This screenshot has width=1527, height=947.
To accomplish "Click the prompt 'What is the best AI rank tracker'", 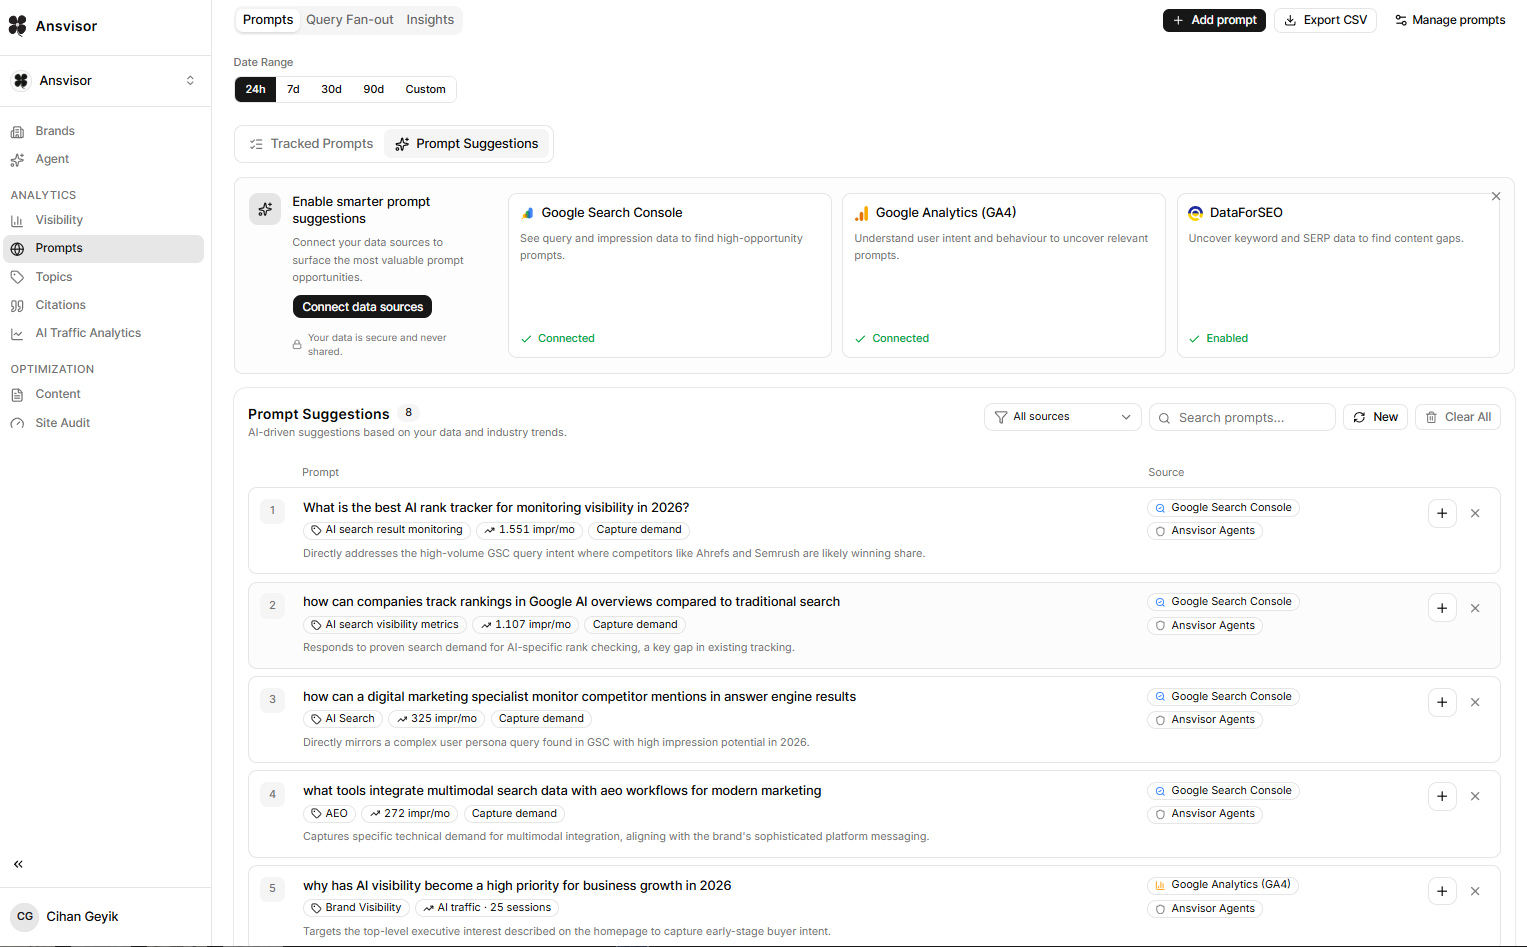I will coord(496,507).
